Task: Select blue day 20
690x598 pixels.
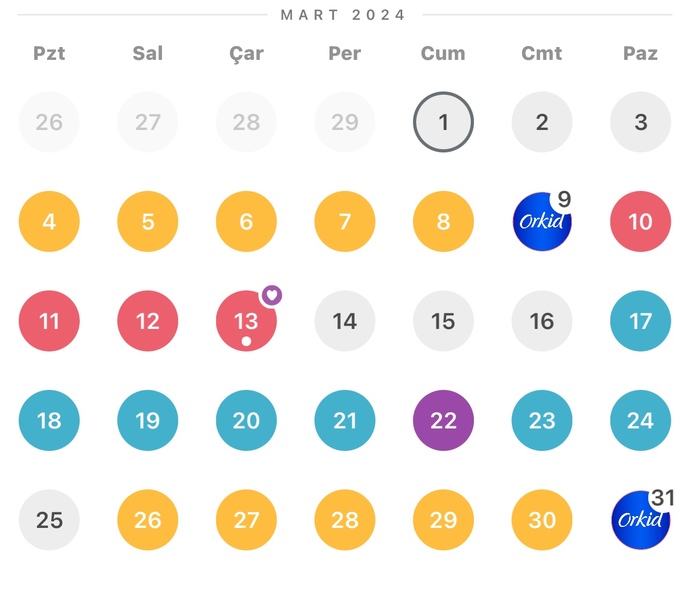Action: 246,420
